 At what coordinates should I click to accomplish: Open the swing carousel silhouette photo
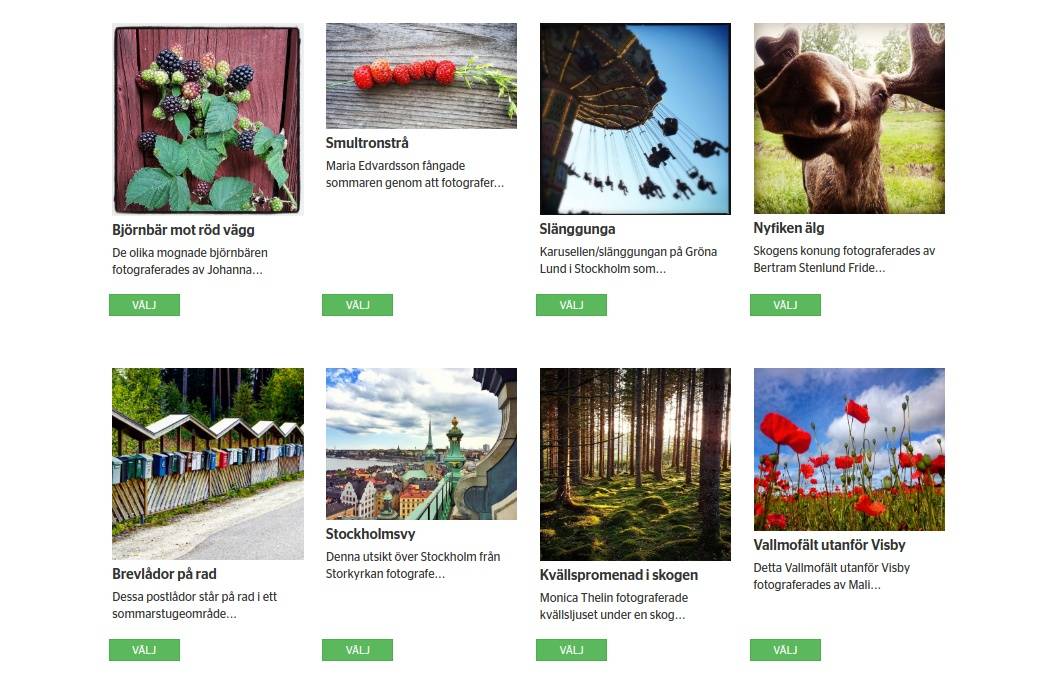tap(635, 118)
